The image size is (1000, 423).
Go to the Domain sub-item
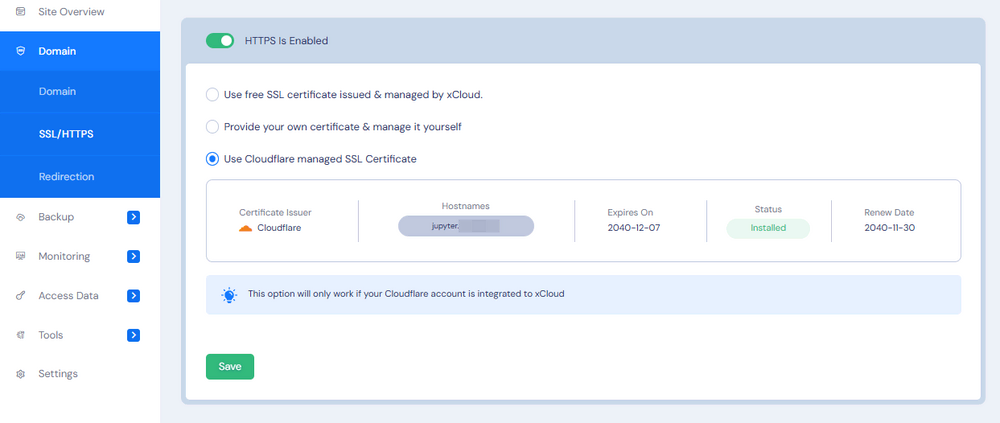(80, 91)
